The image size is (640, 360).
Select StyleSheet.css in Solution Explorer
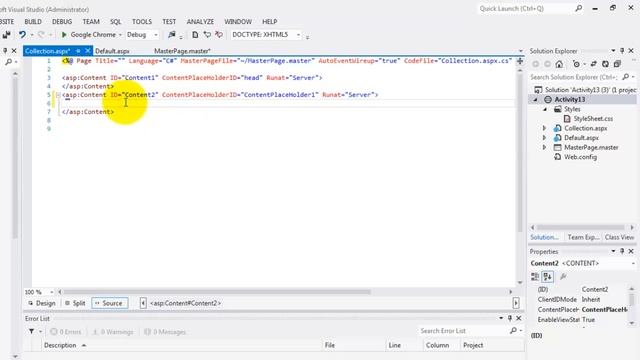coord(593,119)
